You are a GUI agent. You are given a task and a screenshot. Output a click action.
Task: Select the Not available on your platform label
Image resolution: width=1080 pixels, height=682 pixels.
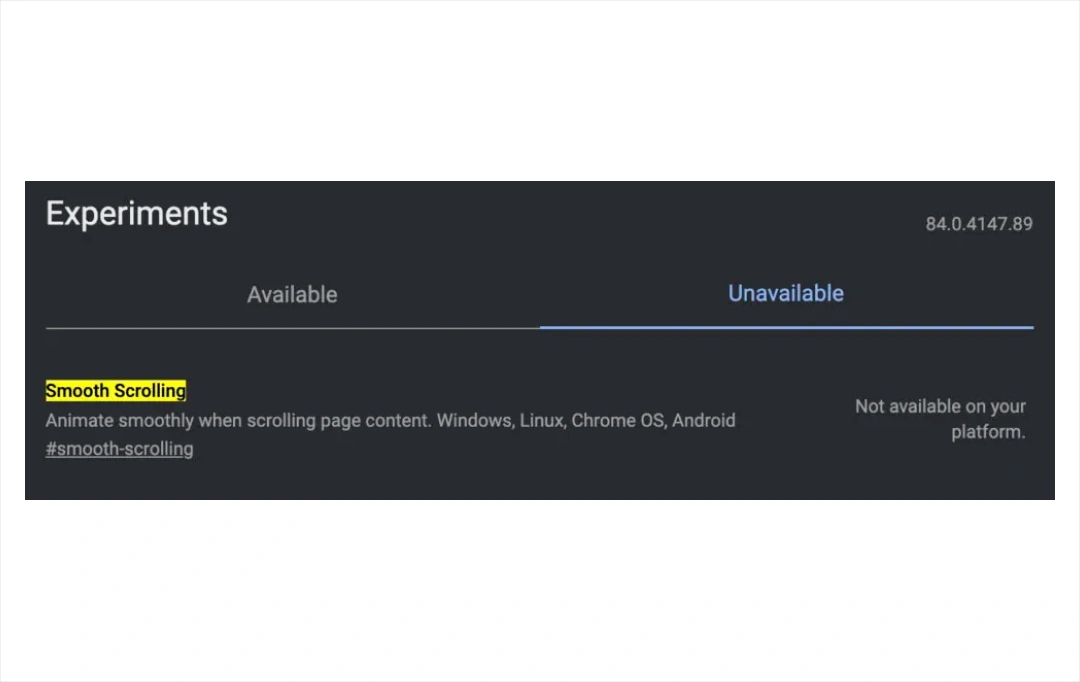(939, 419)
